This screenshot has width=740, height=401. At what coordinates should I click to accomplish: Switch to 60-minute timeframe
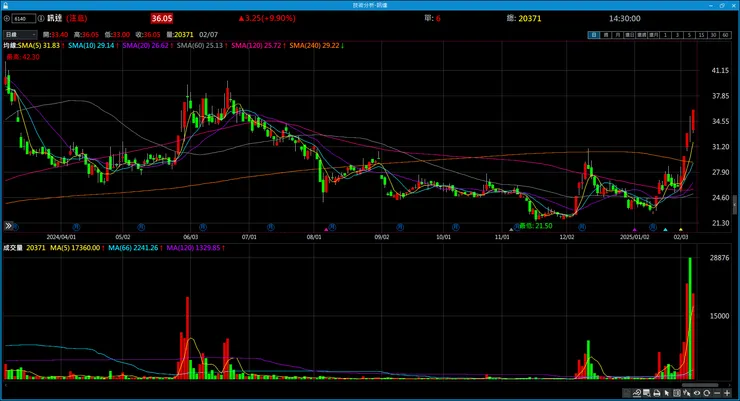pos(725,35)
